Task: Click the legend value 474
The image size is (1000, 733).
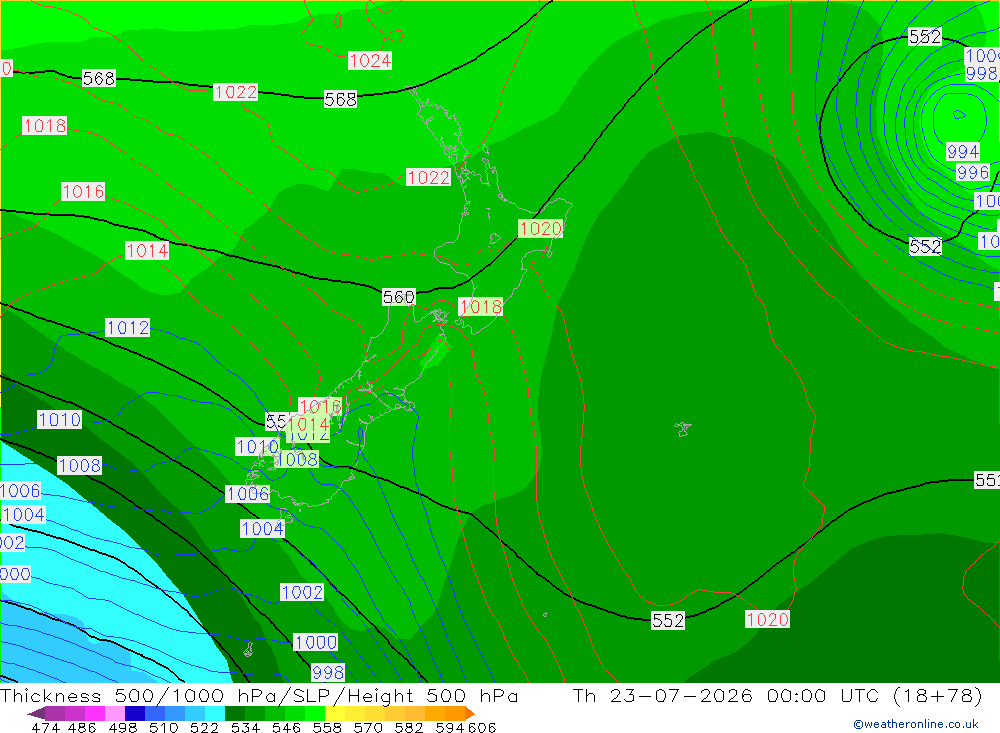Action: point(45,727)
